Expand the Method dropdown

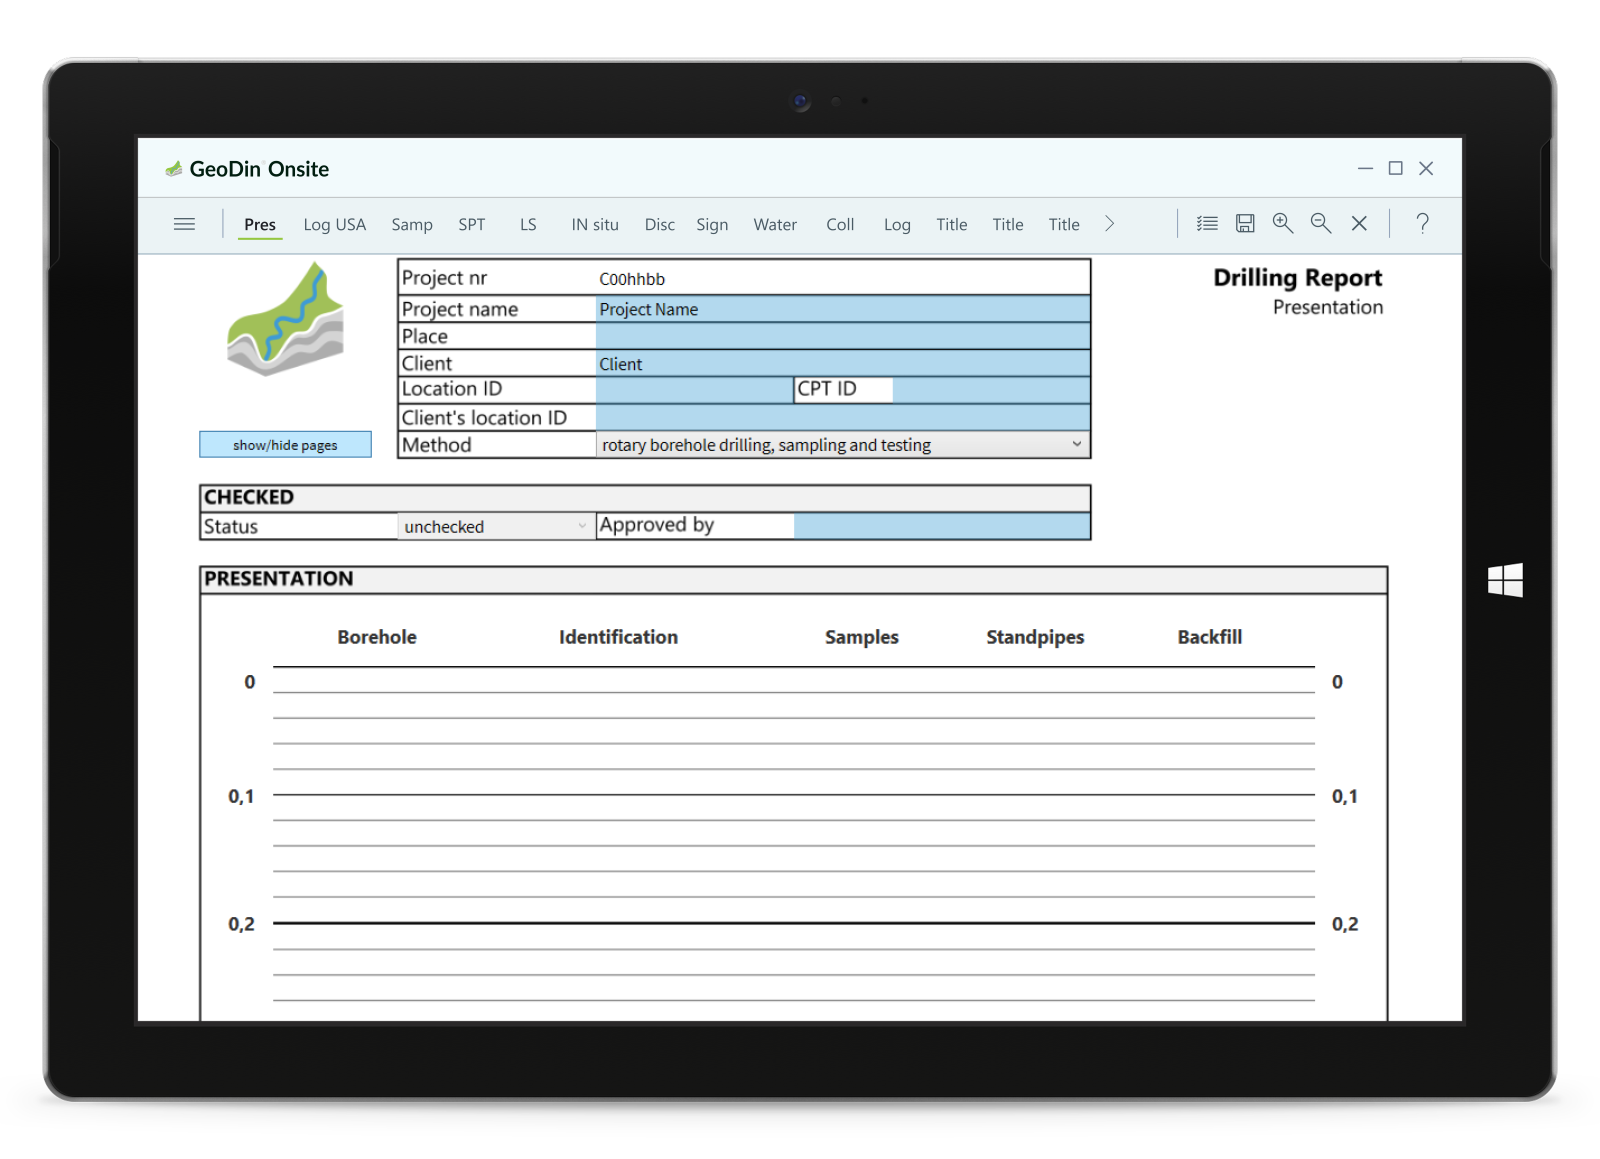(x=1076, y=444)
